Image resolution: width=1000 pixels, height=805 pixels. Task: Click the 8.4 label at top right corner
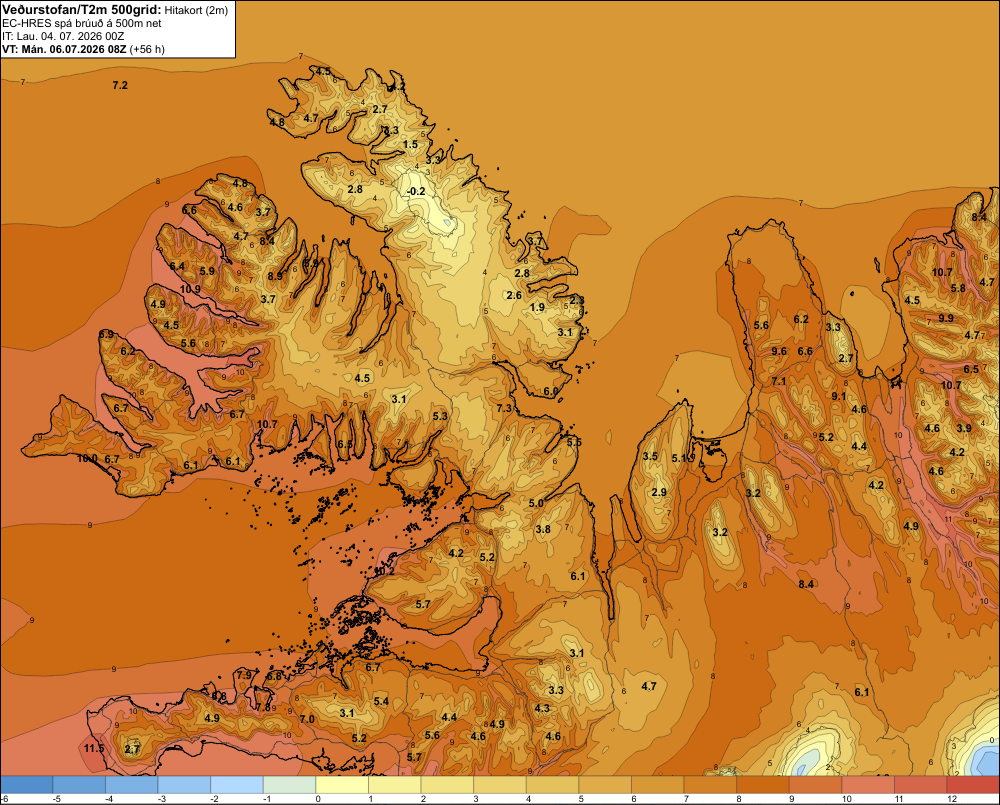[979, 218]
